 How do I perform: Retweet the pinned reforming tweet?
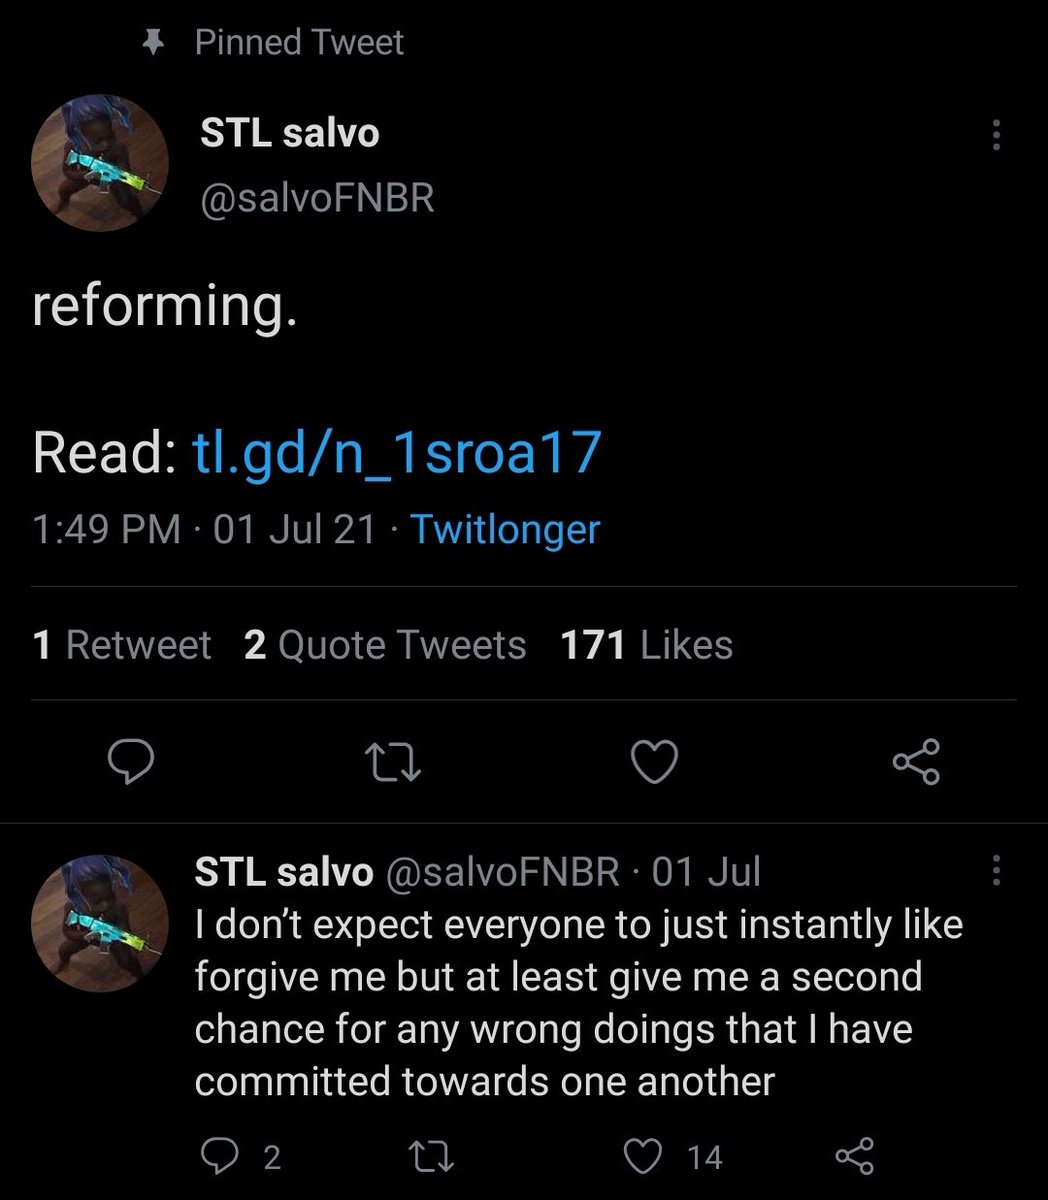pyautogui.click(x=393, y=763)
